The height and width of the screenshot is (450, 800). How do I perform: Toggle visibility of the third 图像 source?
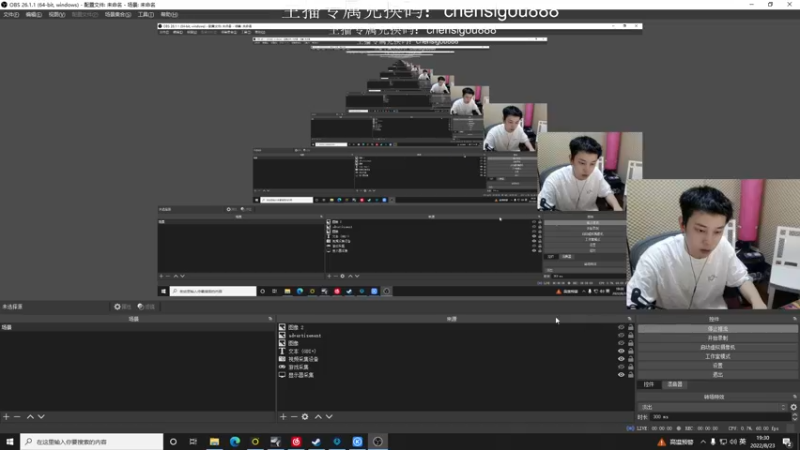pyautogui.click(x=621, y=343)
